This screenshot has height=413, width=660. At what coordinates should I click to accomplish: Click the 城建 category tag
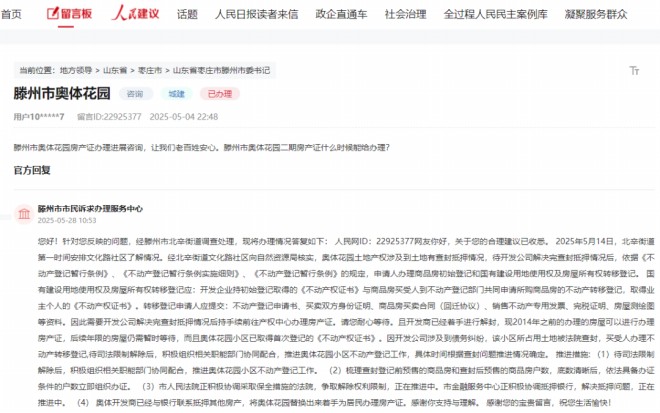[x=176, y=94]
